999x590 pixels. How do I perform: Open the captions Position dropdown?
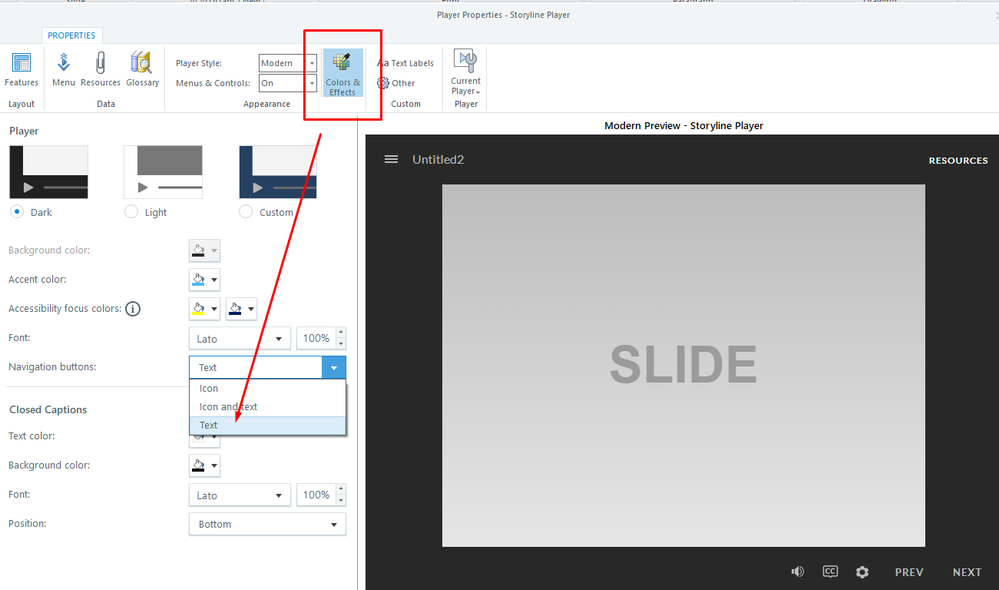[268, 524]
